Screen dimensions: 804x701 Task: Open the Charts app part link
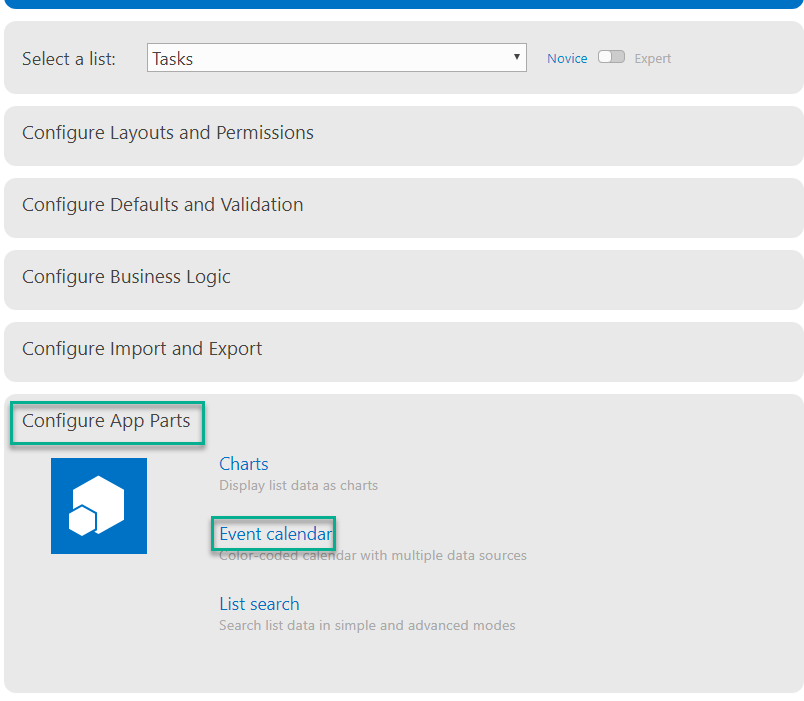(x=244, y=464)
